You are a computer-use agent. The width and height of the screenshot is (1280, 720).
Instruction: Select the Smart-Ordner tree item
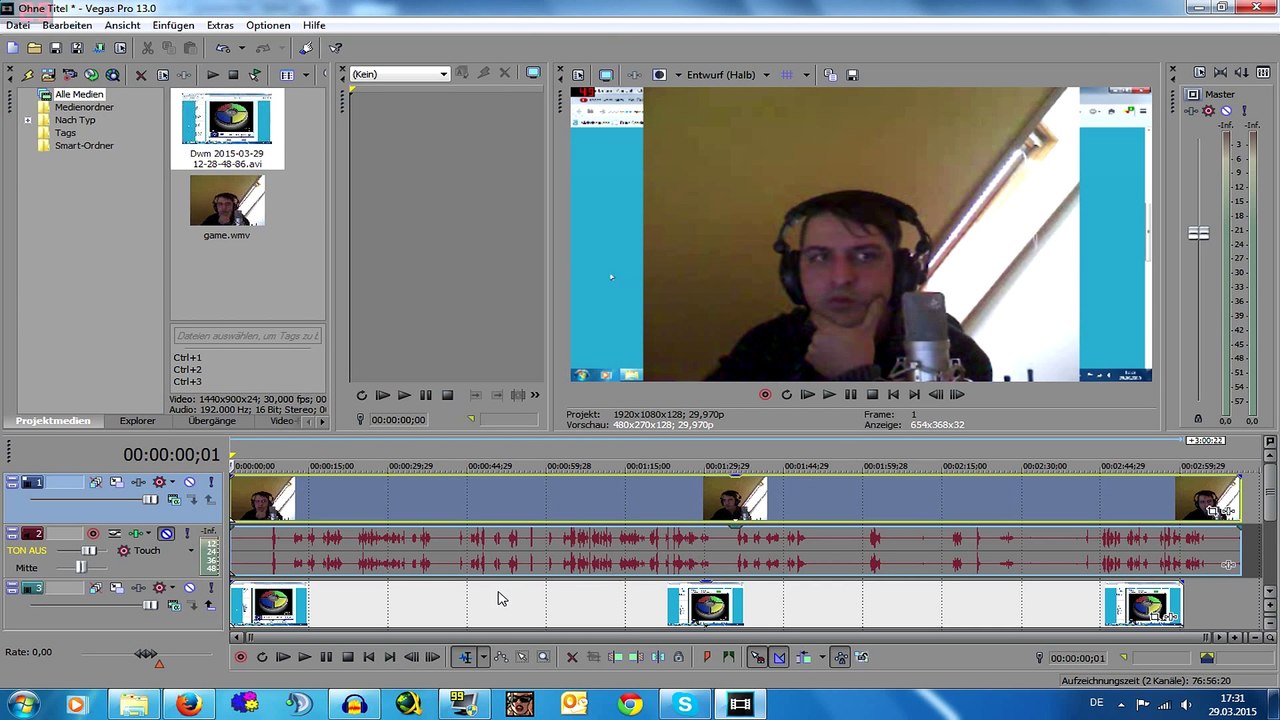[x=84, y=146]
